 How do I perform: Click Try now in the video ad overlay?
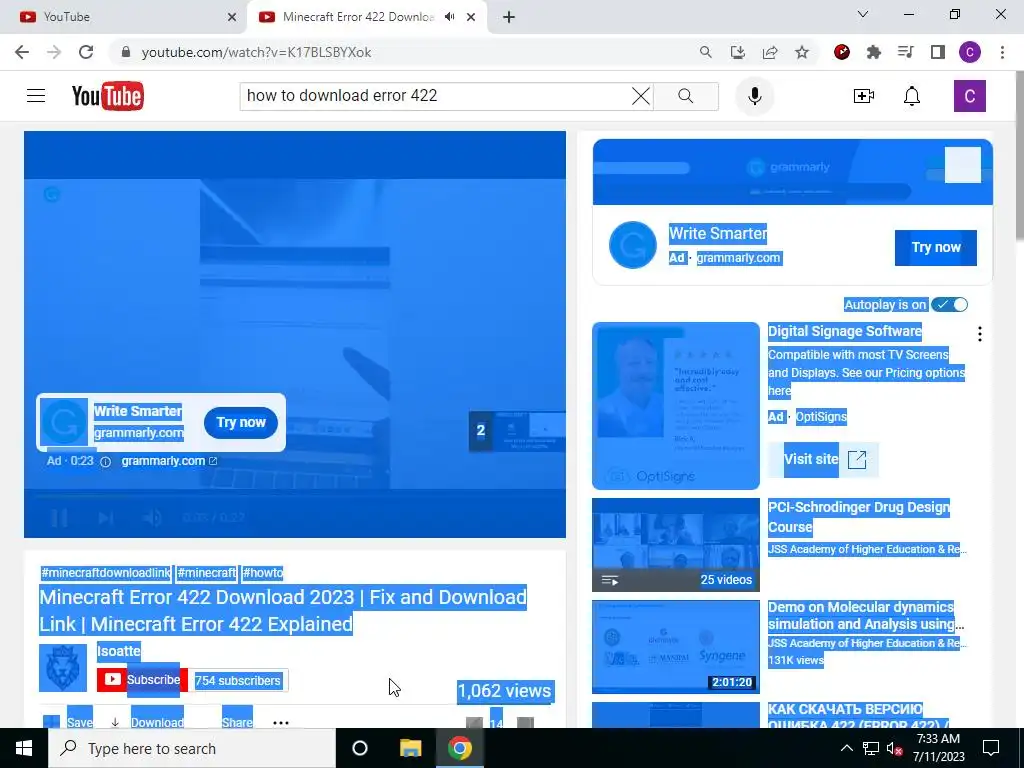click(x=241, y=423)
